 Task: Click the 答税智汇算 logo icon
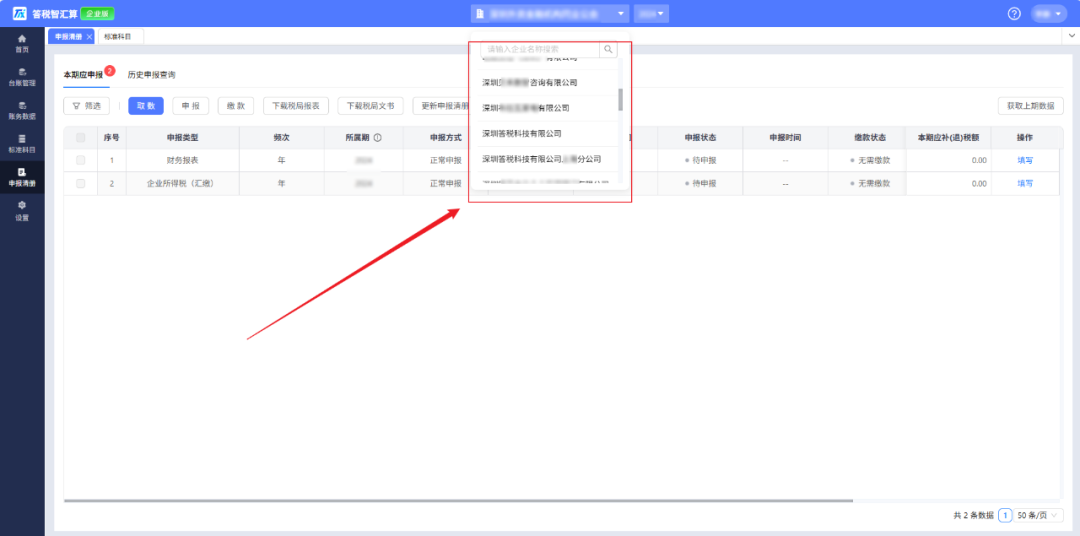pos(19,14)
